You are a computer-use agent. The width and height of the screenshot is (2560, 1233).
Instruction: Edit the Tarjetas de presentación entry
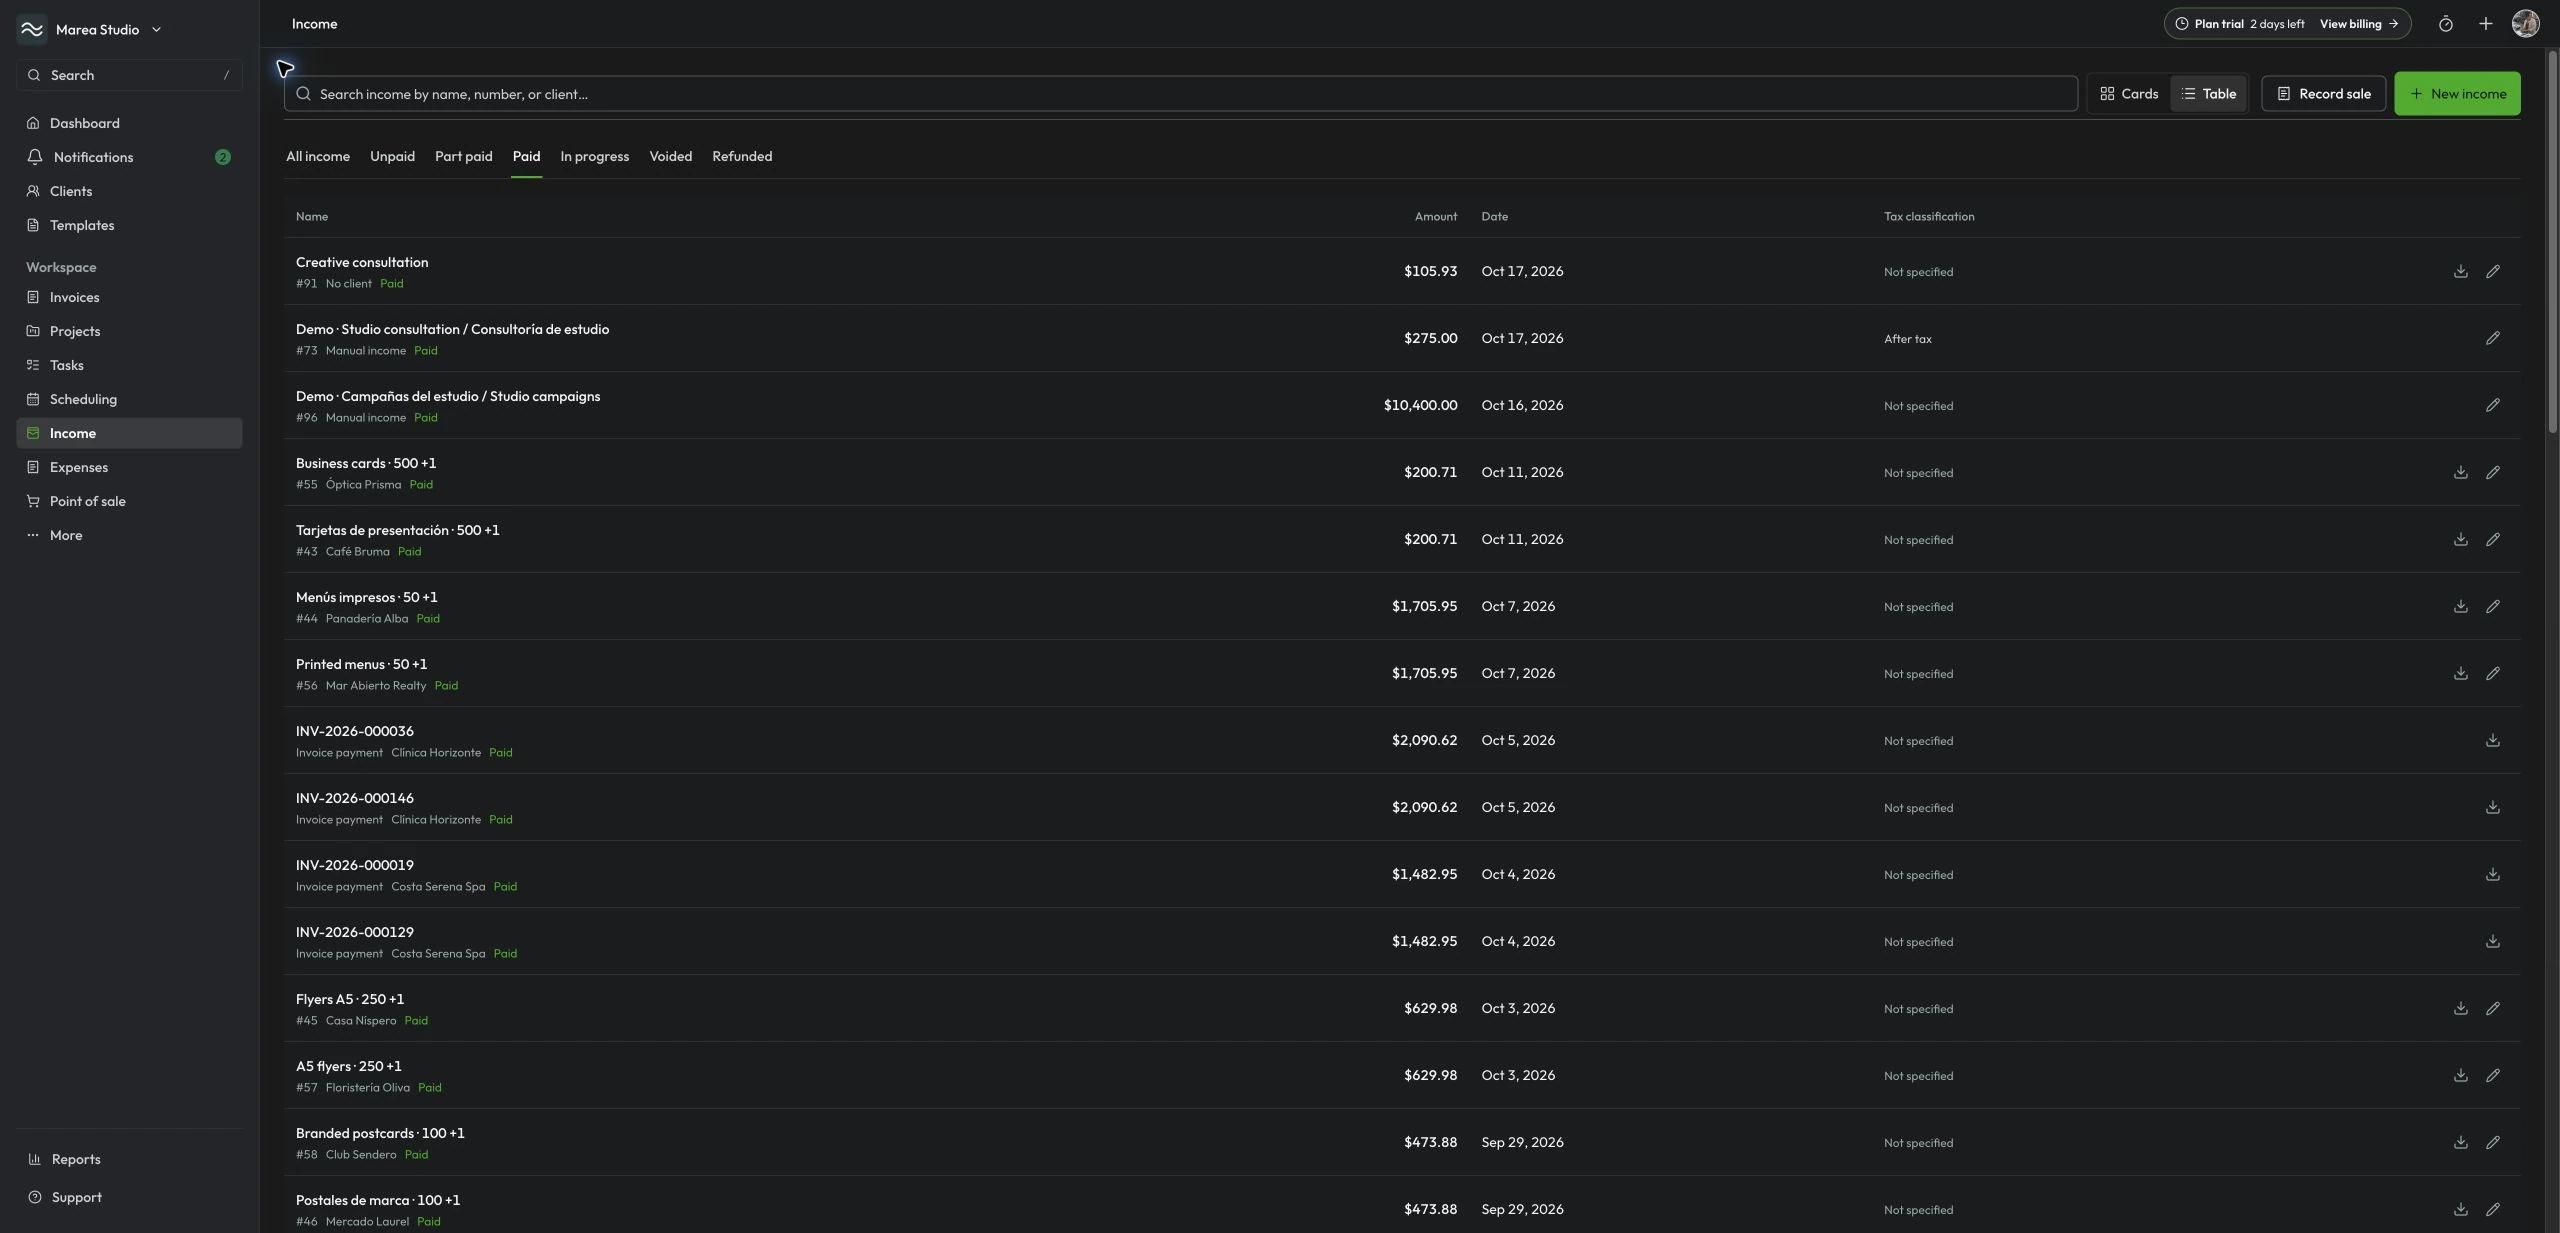point(2492,539)
